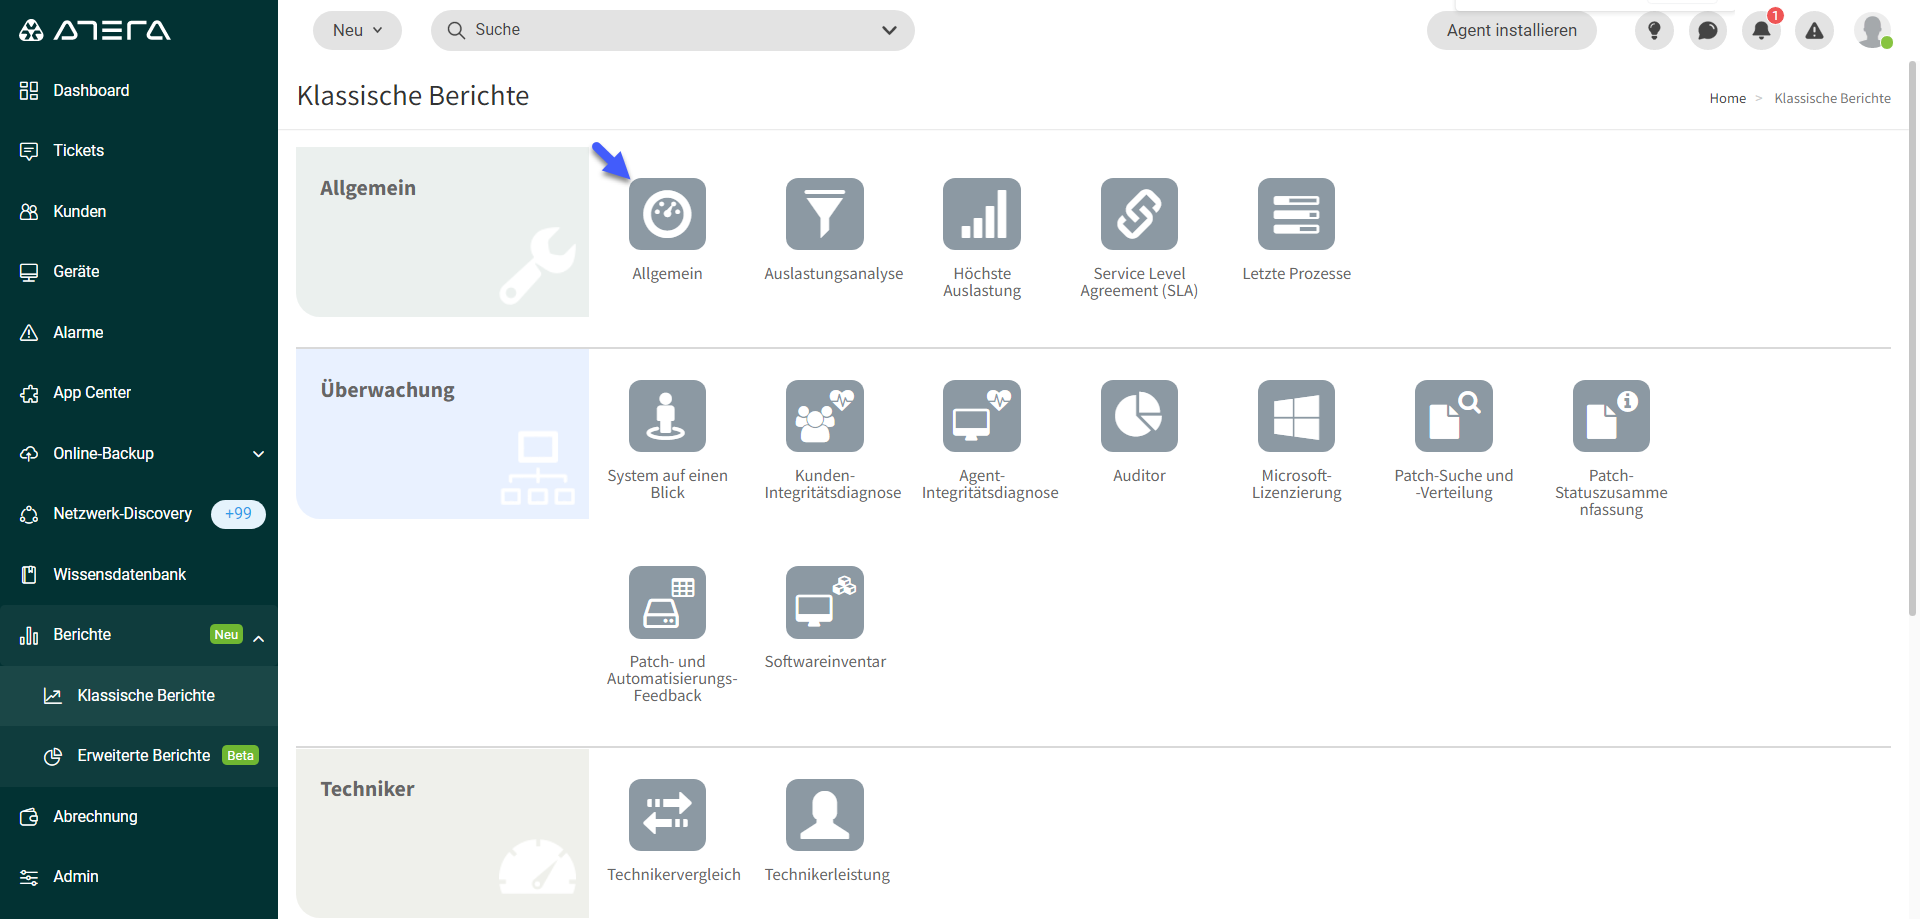
Task: Open Wissensdatenbank in the sidebar
Action: (139, 574)
